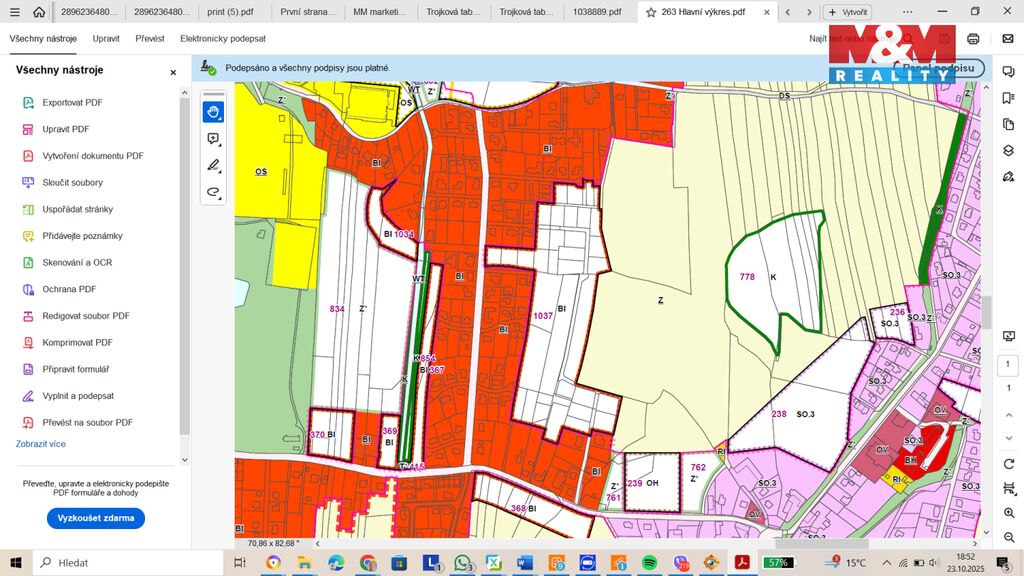Click the document's vertical scrollbar thumb
Viewport: 1024px width, 576px height.
(x=986, y=312)
